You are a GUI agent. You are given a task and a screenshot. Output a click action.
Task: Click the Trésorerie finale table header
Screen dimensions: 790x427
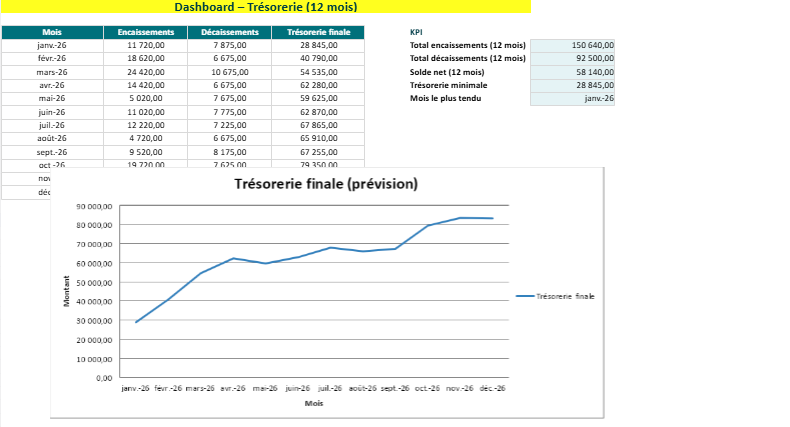click(318, 32)
